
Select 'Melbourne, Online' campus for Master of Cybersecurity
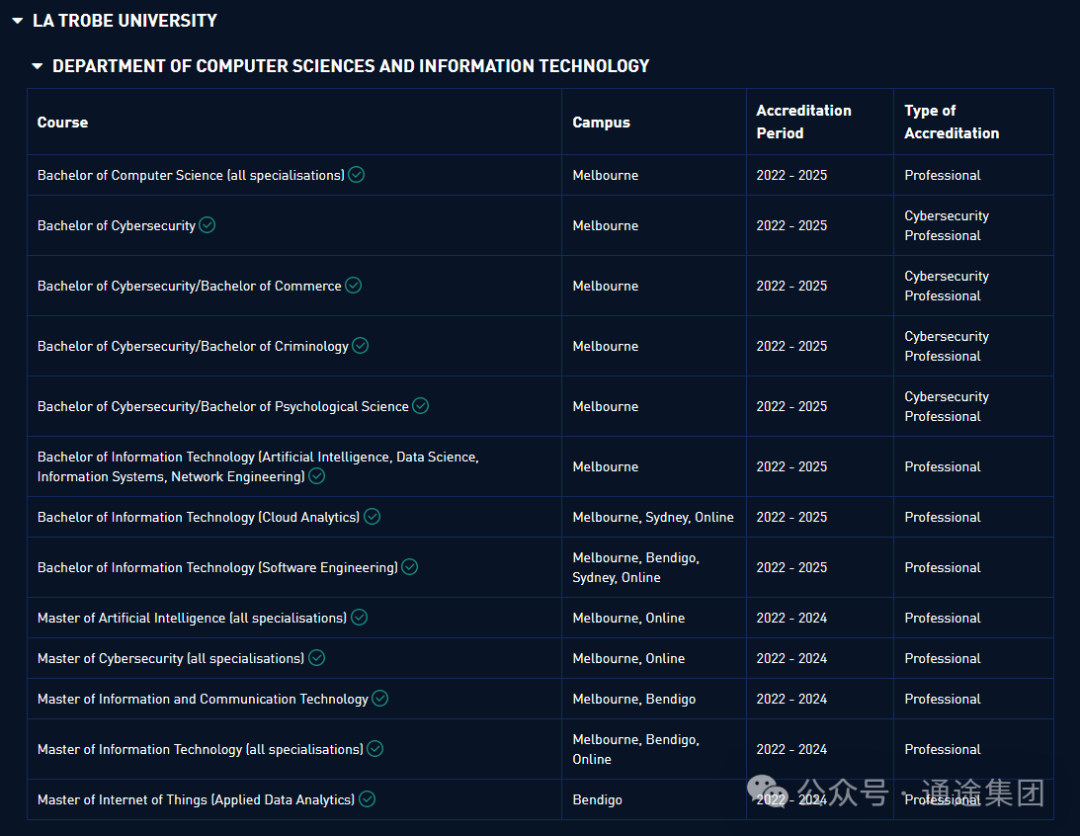(x=629, y=658)
